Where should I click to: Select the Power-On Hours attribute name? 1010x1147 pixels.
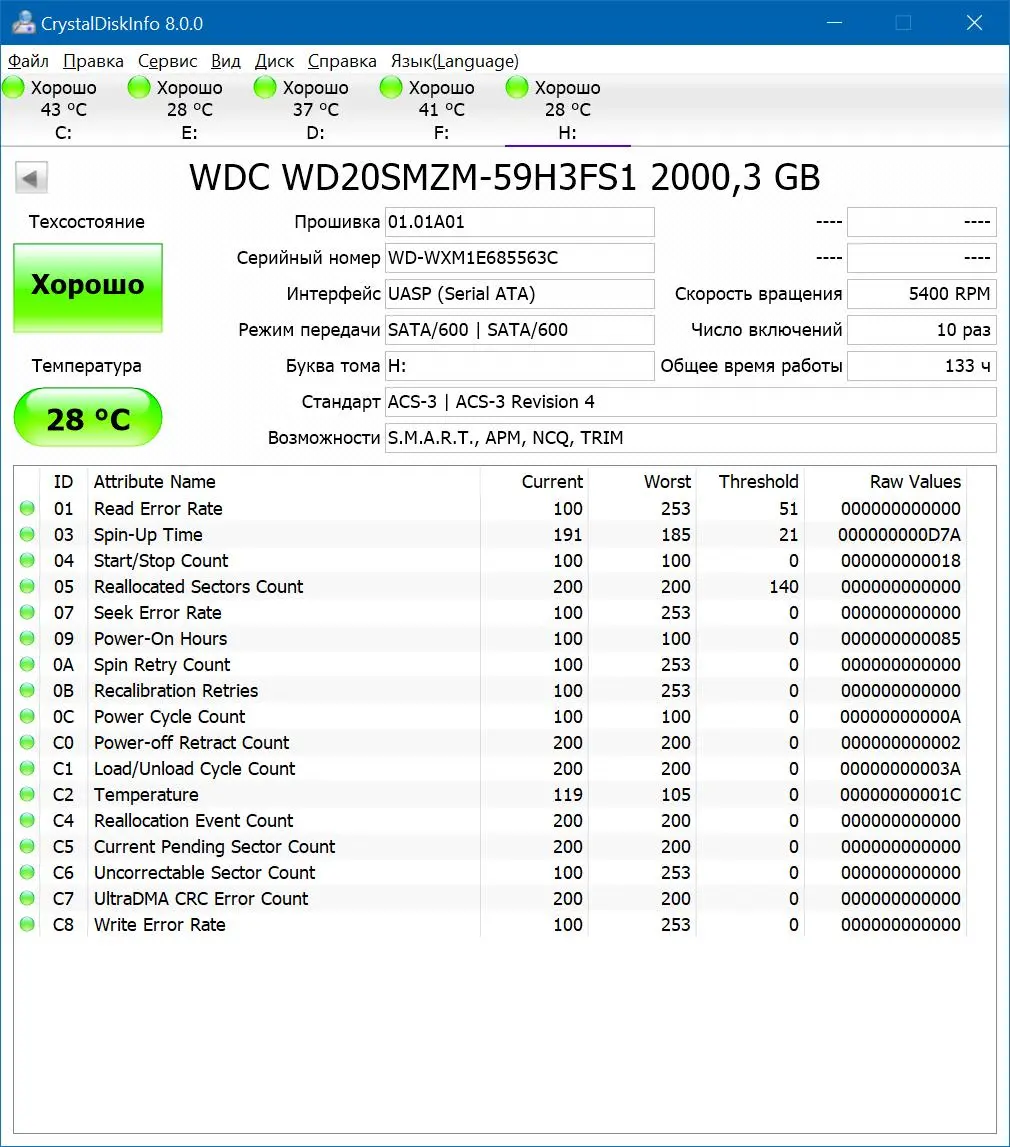[160, 639]
